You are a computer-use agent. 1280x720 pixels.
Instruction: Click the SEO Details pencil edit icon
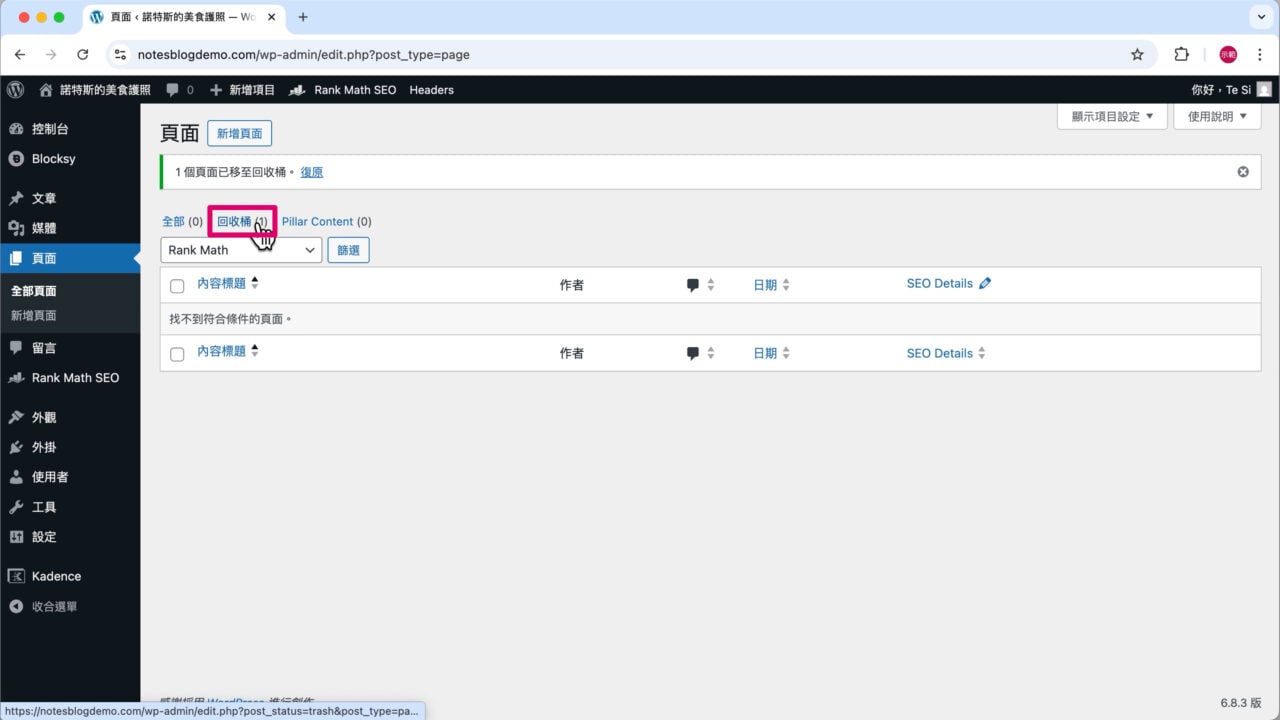[985, 284]
